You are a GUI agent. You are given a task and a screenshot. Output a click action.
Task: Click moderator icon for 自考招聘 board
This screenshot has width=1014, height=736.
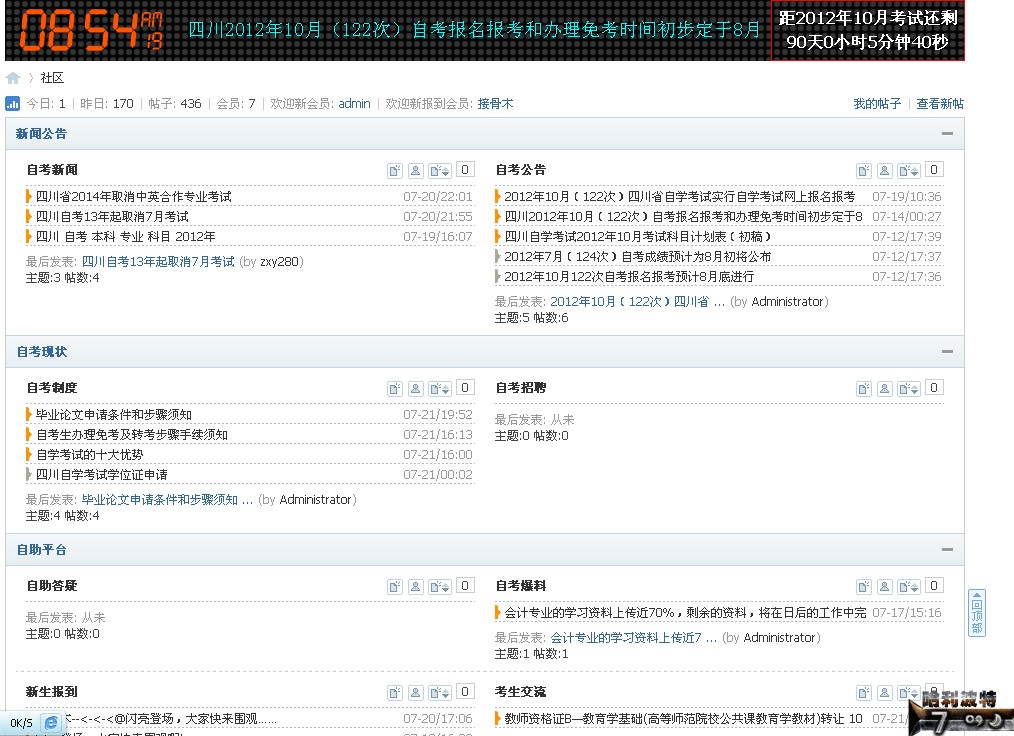click(885, 389)
